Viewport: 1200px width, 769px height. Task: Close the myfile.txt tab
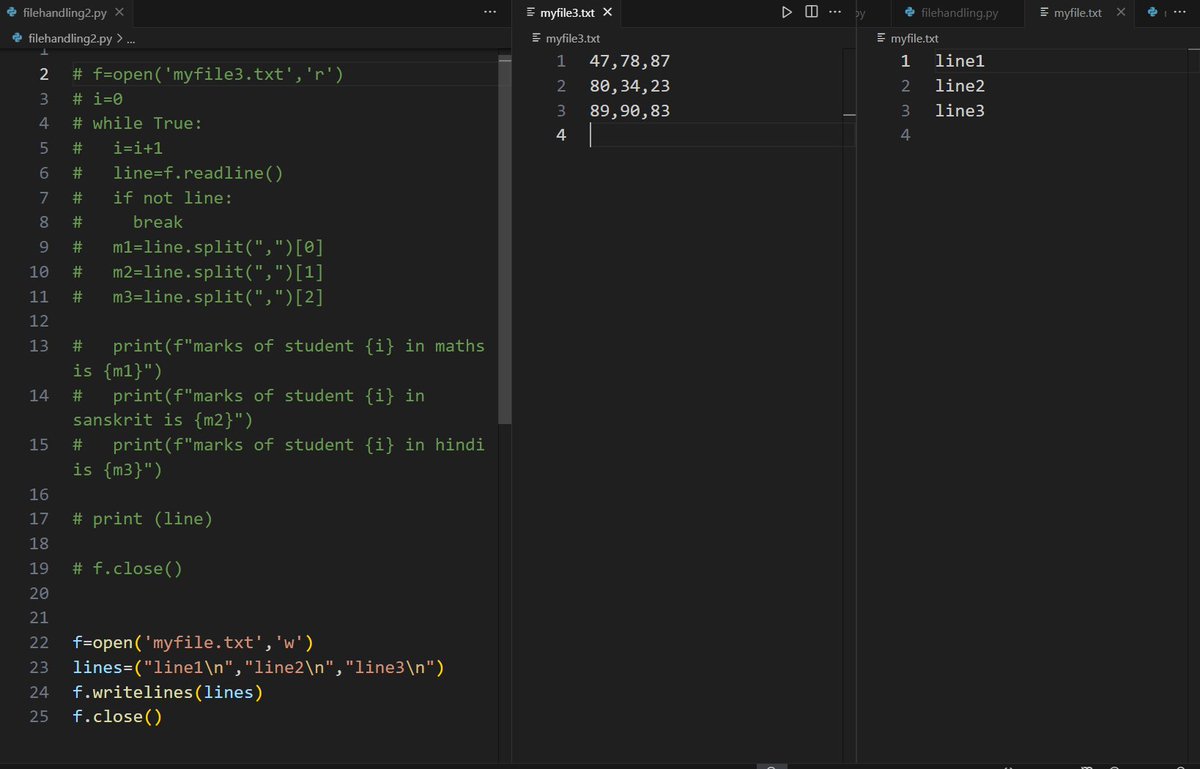[1120, 12]
